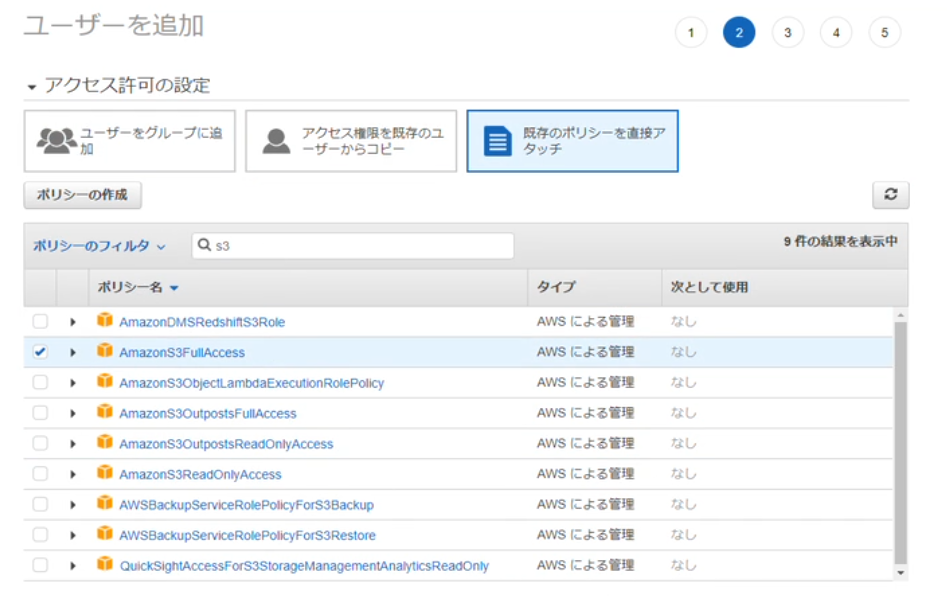Image resolution: width=947 pixels, height=599 pixels.
Task: Click the orange box icon for AmazonDMSRedshiftS3Role
Action: 105,320
